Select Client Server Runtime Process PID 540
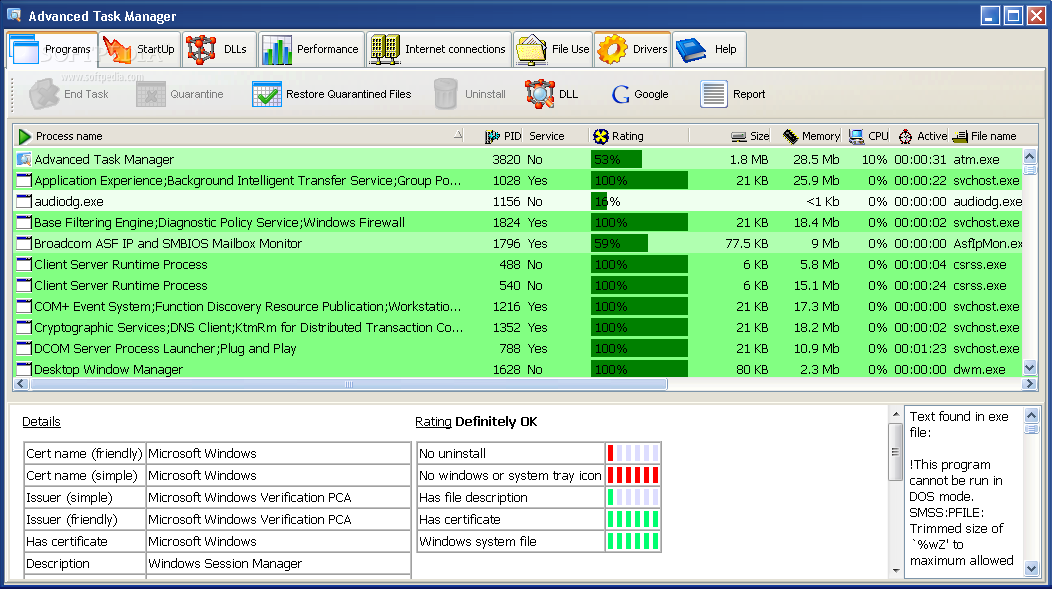The height and width of the screenshot is (589, 1052). click(518, 286)
